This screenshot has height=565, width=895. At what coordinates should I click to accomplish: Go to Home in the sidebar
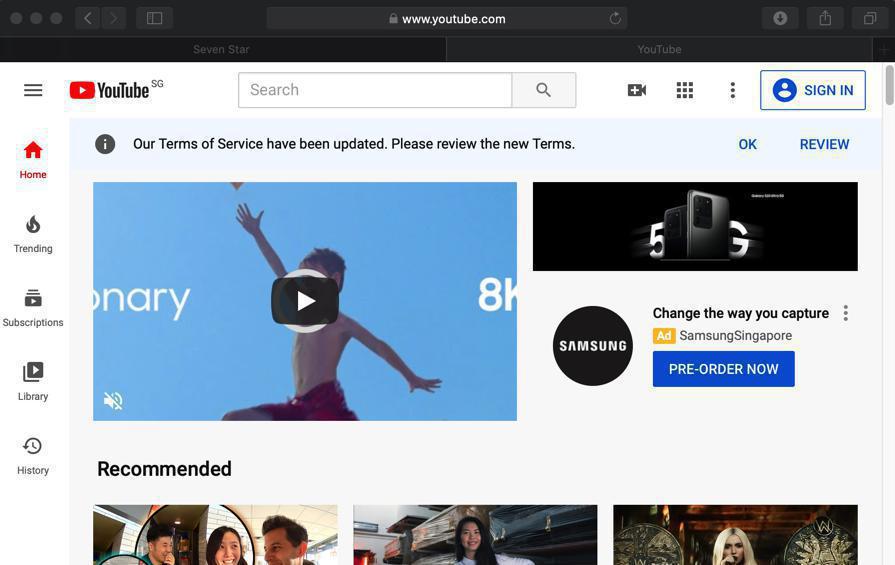33,160
